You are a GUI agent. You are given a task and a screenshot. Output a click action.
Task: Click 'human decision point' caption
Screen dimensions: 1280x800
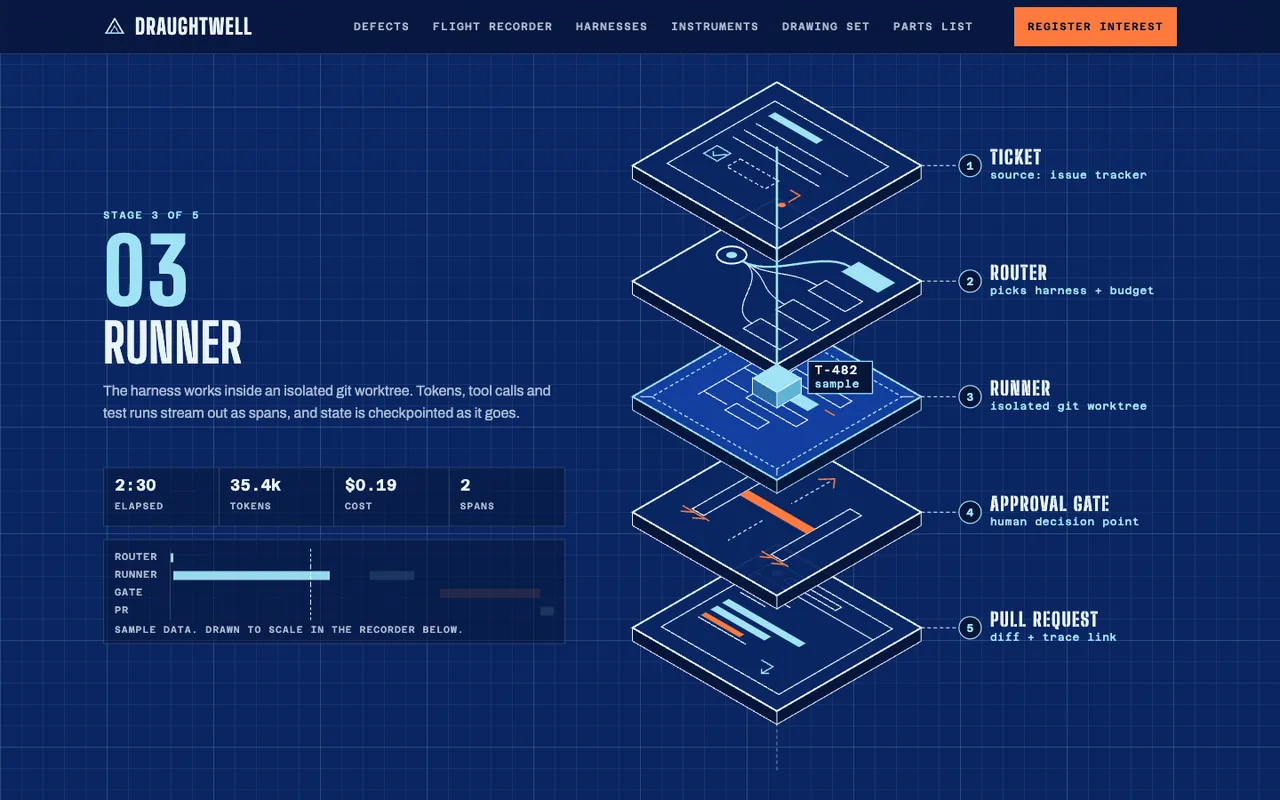coord(1064,522)
